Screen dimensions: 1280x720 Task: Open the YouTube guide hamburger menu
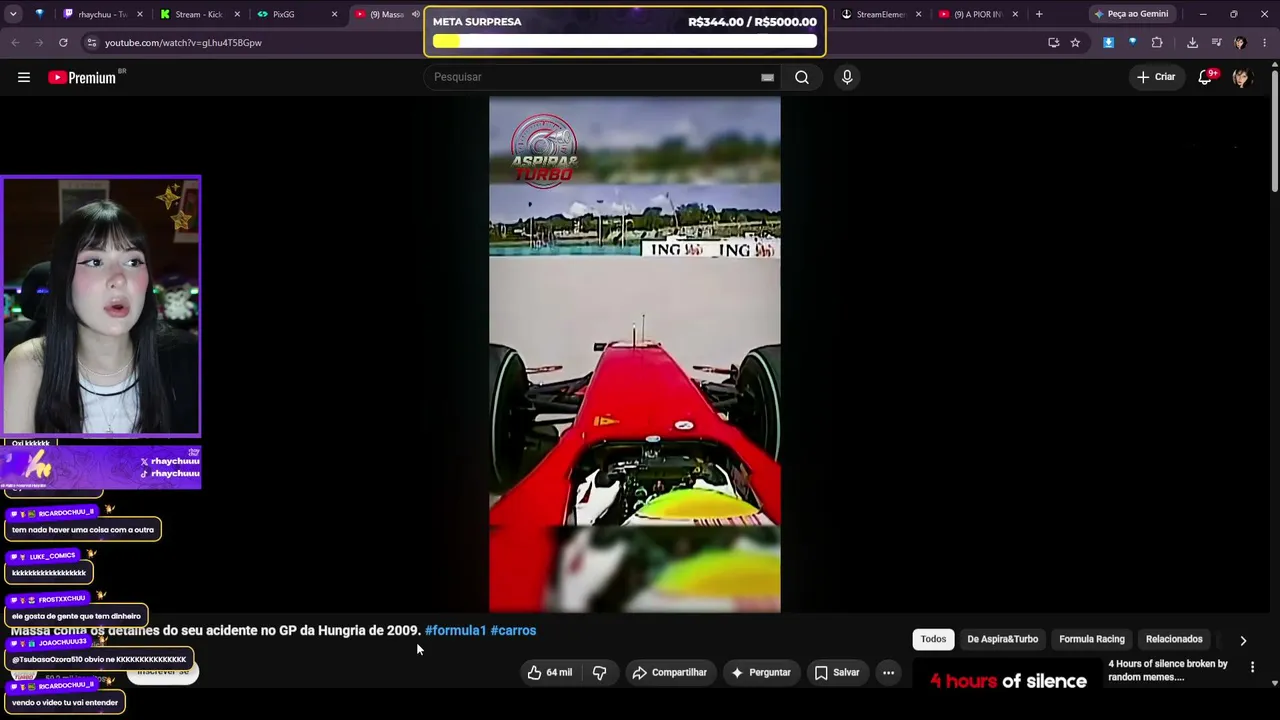(24, 77)
